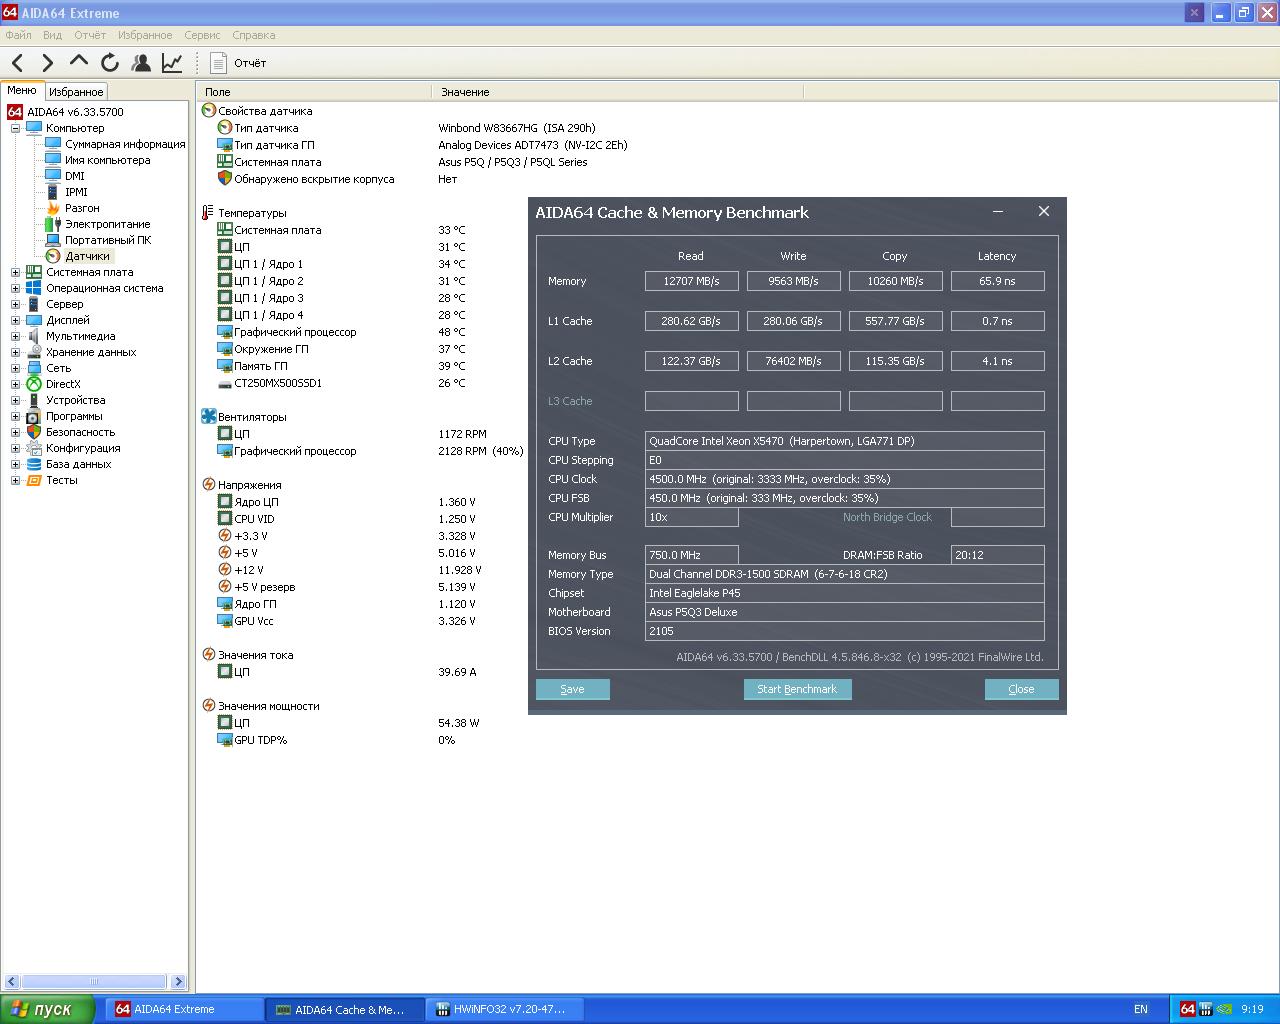Close the benchmark dialog with the Close button

coord(1021,689)
